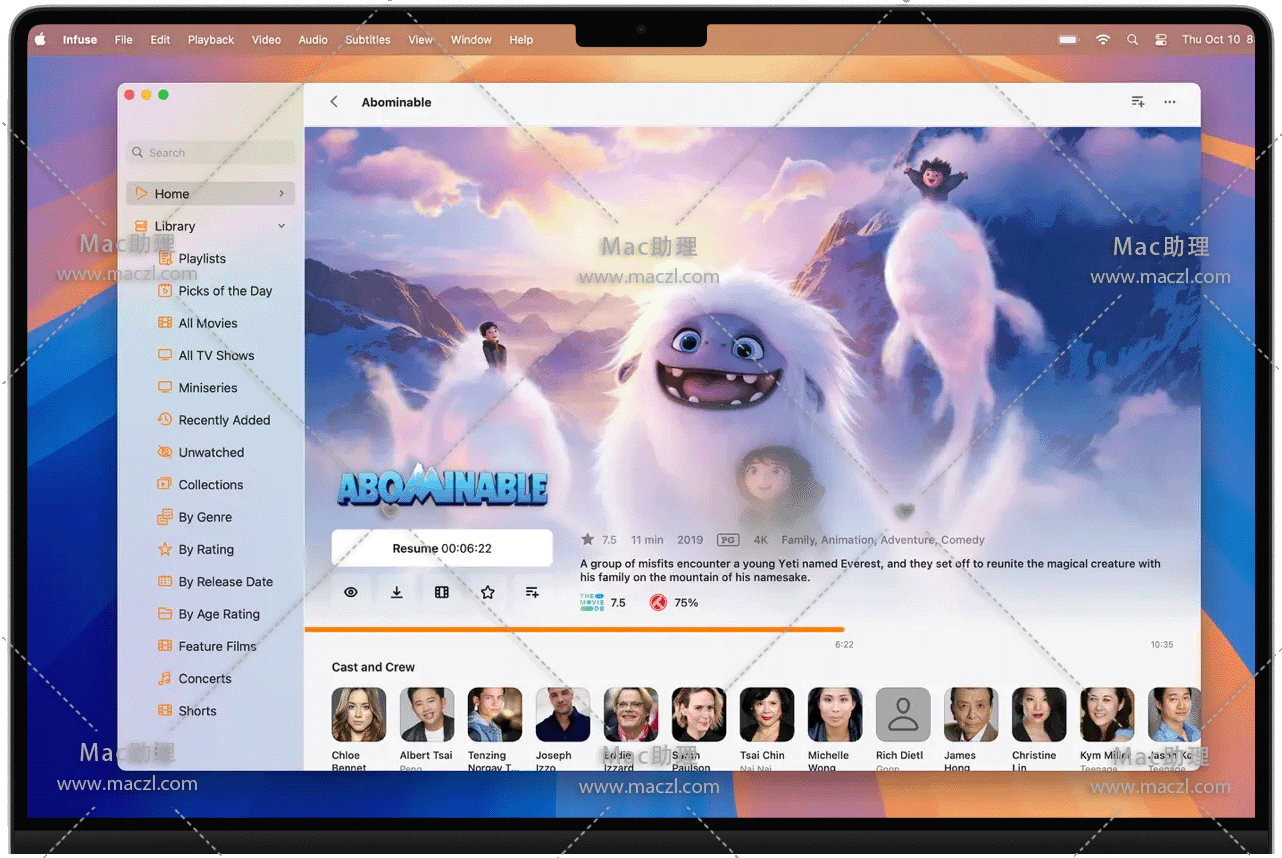Click The Movie DB logo

pyautogui.click(x=592, y=602)
